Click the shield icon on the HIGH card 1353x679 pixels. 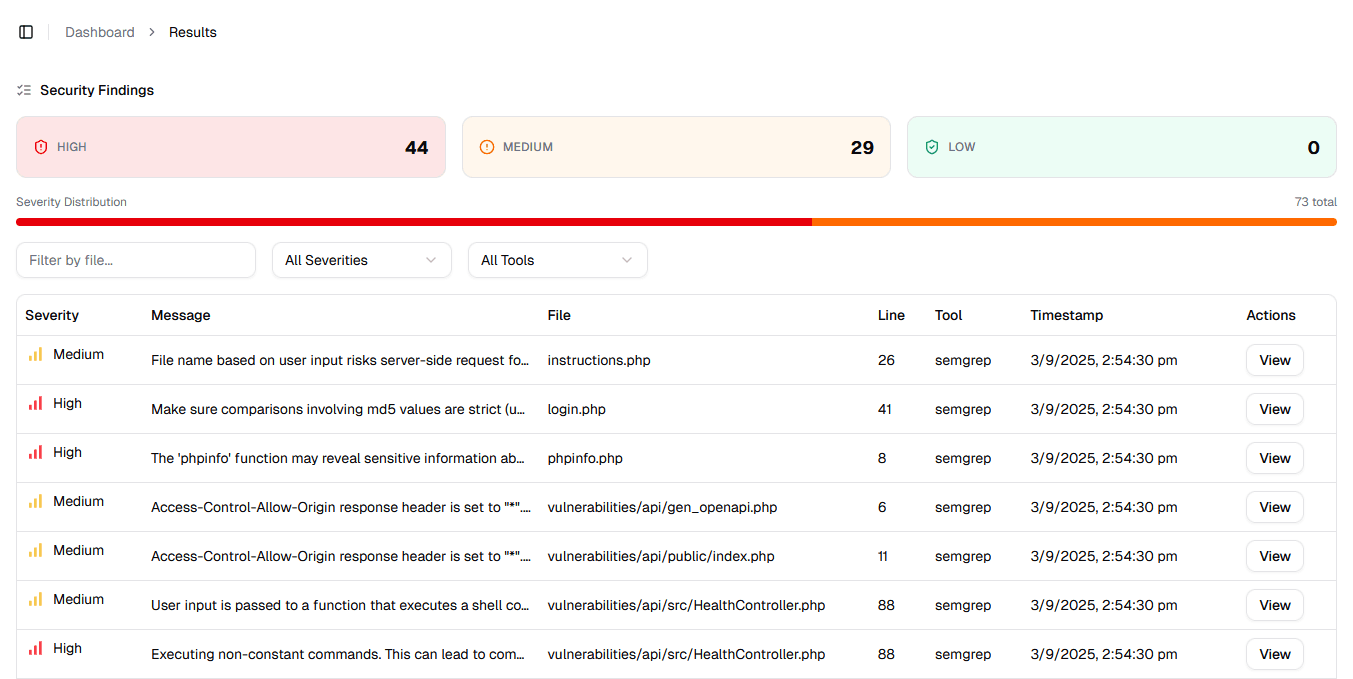tap(39, 146)
